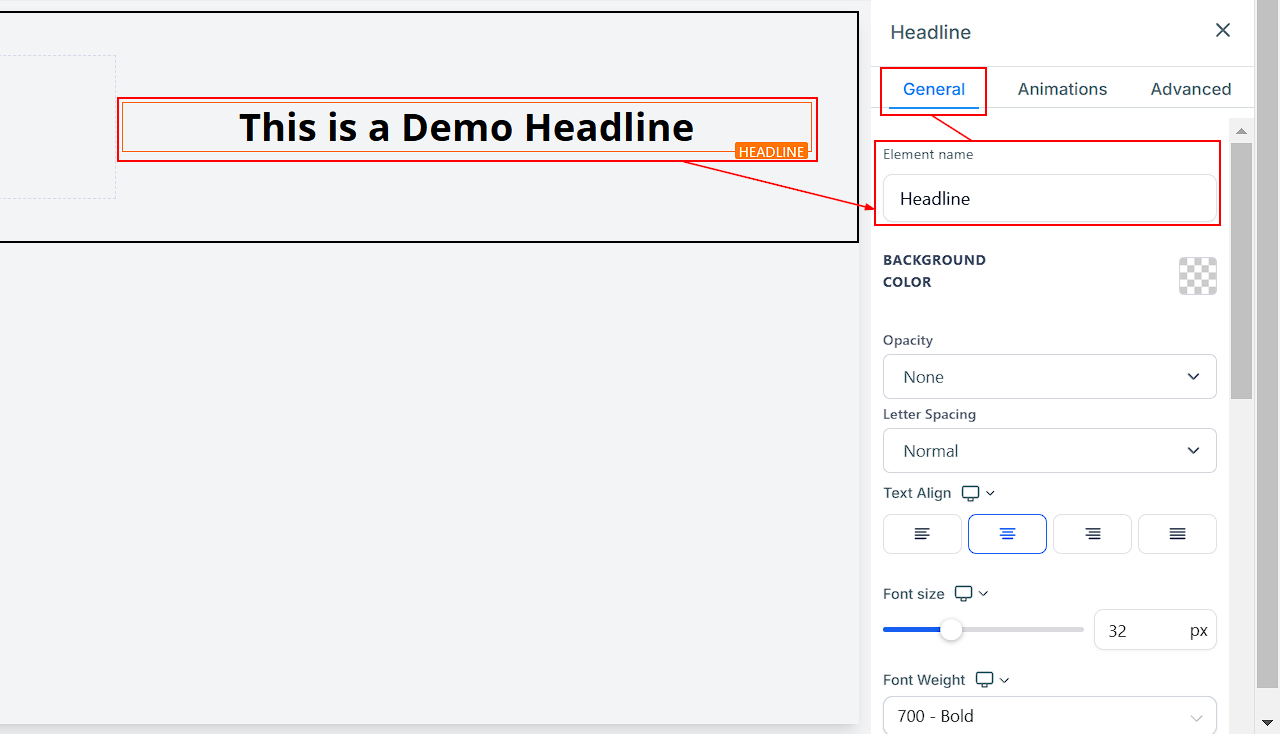Viewport: 1280px width, 734px height.
Task: Click the Element name input field
Action: [1049, 198]
